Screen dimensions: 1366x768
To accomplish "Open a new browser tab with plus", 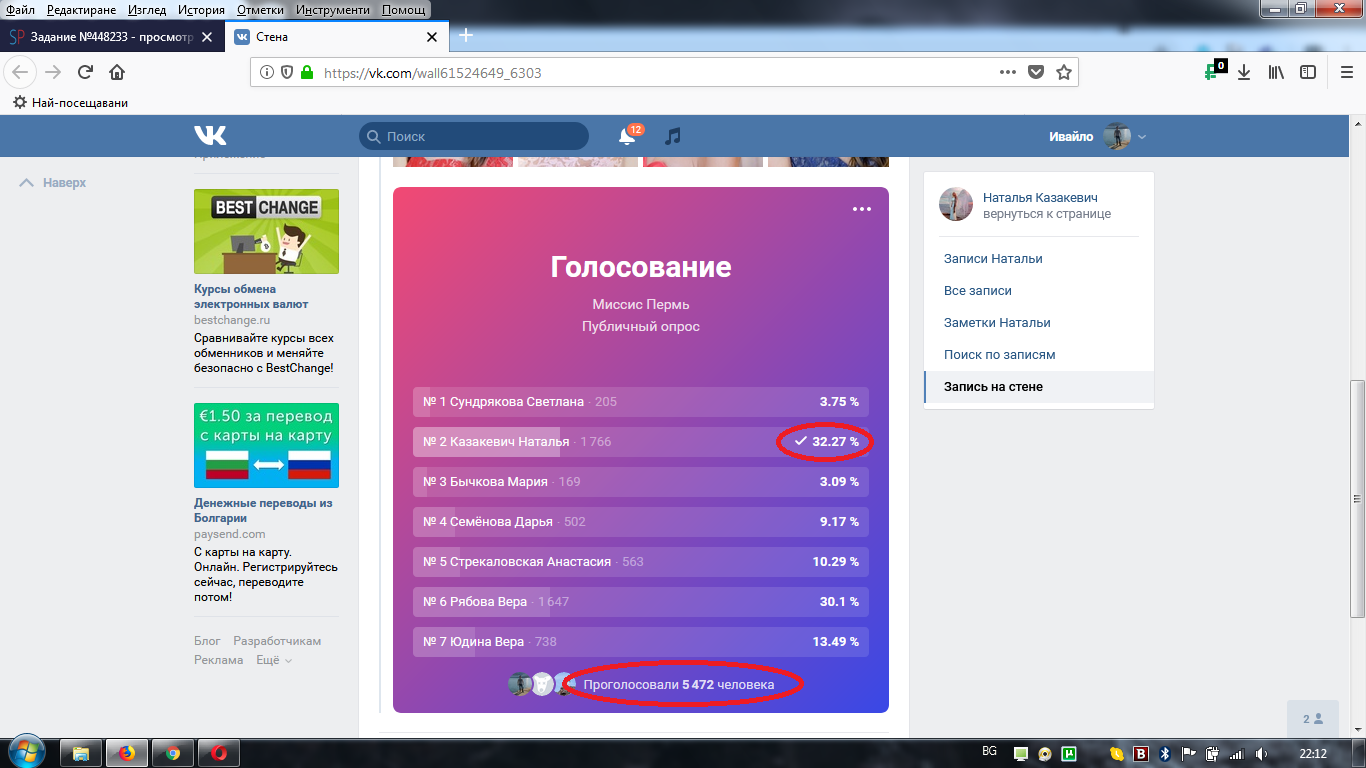I will click(466, 35).
